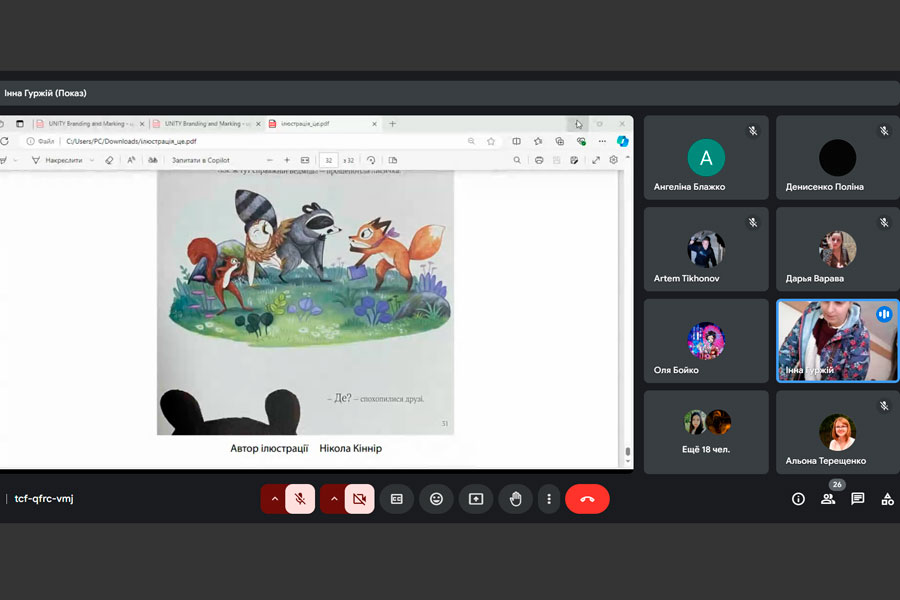Click the PDF viewer vertical scrollbar
This screenshot has width=900, height=600.
(x=627, y=300)
